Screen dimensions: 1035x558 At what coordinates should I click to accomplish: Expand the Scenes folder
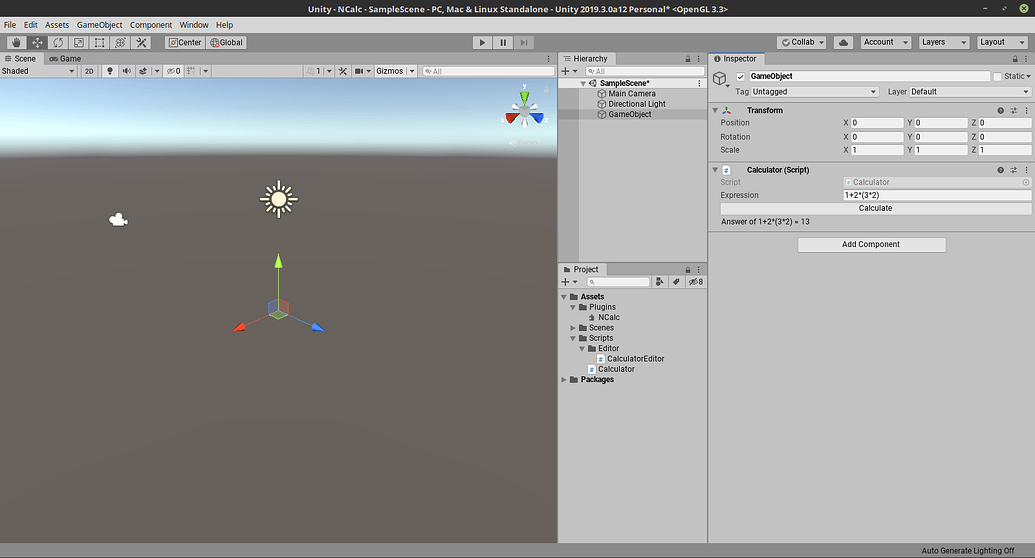tap(573, 328)
